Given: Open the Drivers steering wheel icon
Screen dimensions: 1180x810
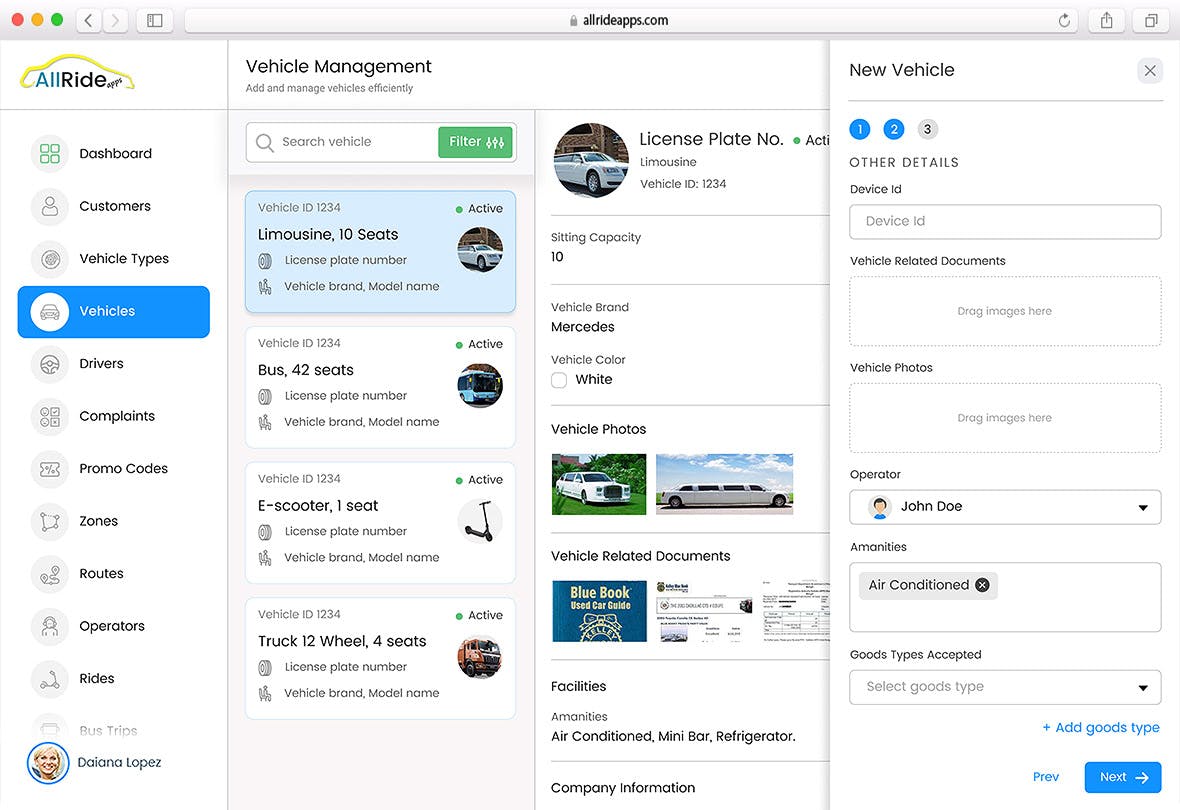Looking at the screenshot, I should (50, 364).
